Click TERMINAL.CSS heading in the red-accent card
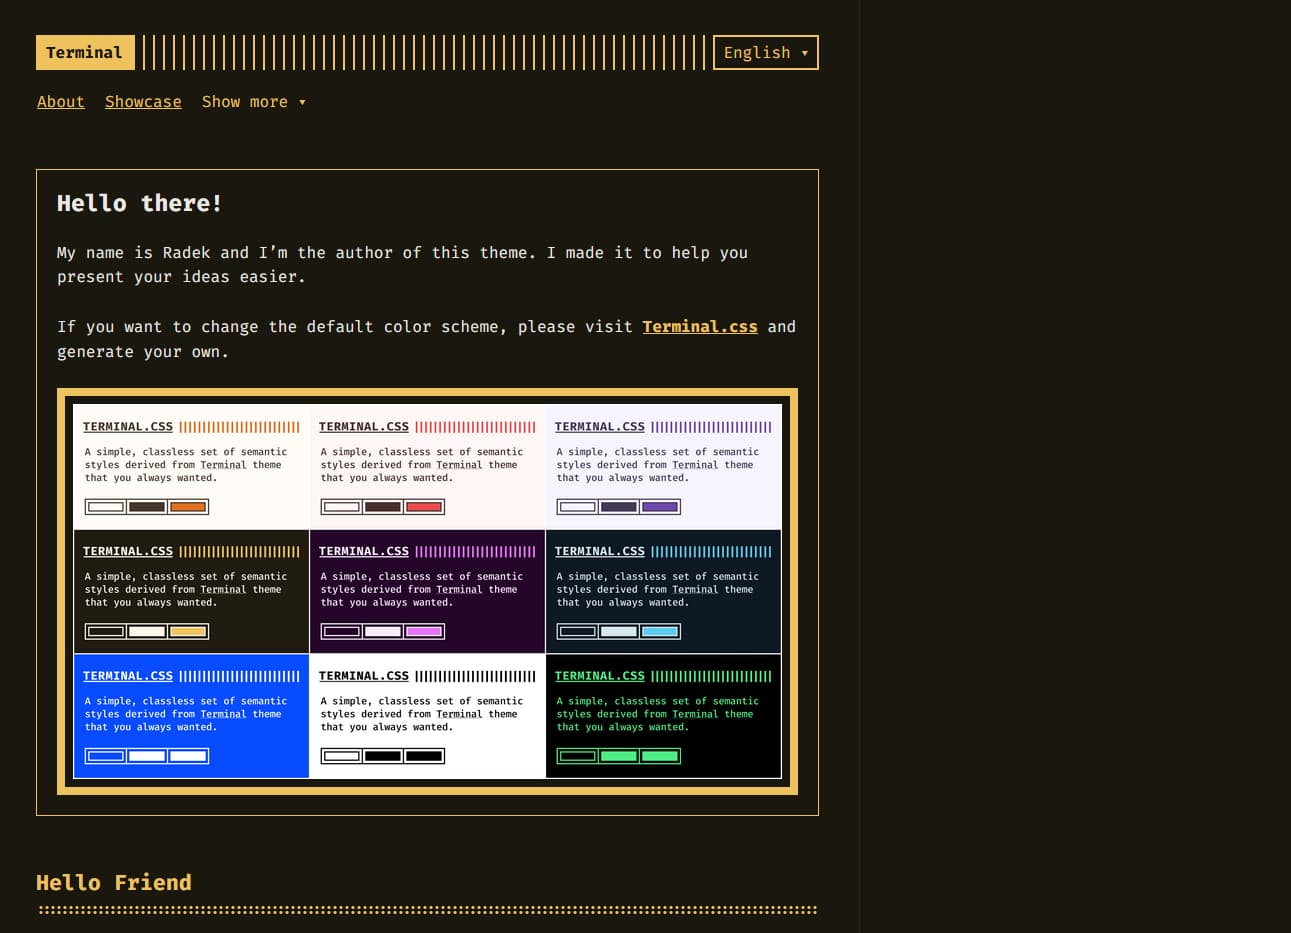 pos(364,426)
